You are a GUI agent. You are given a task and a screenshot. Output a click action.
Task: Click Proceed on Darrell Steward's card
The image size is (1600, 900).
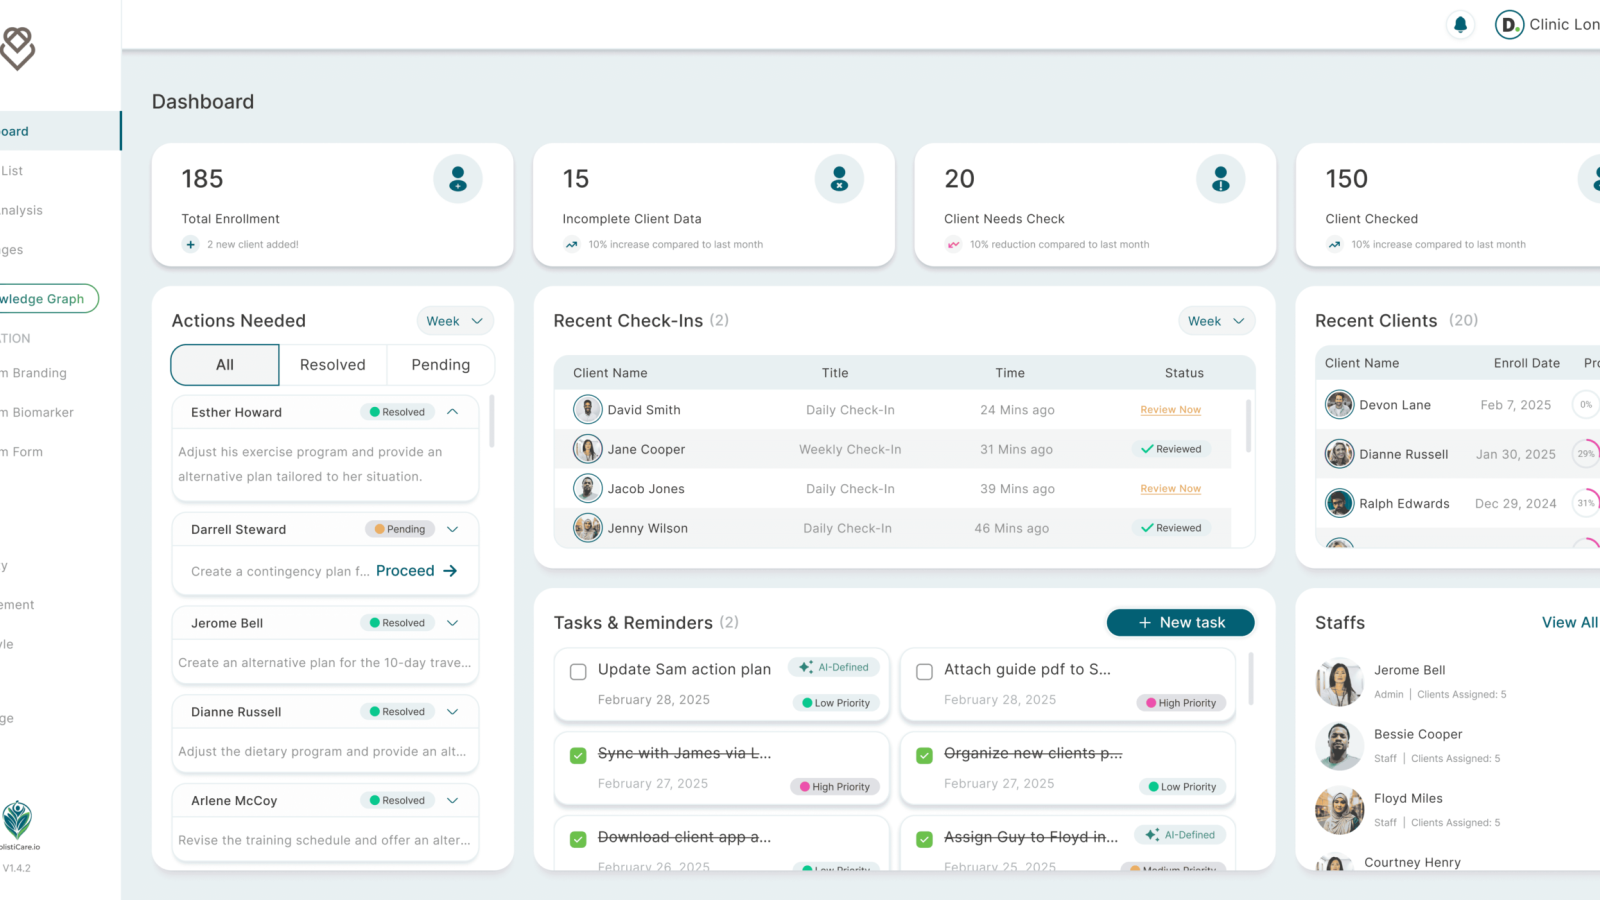(x=416, y=571)
